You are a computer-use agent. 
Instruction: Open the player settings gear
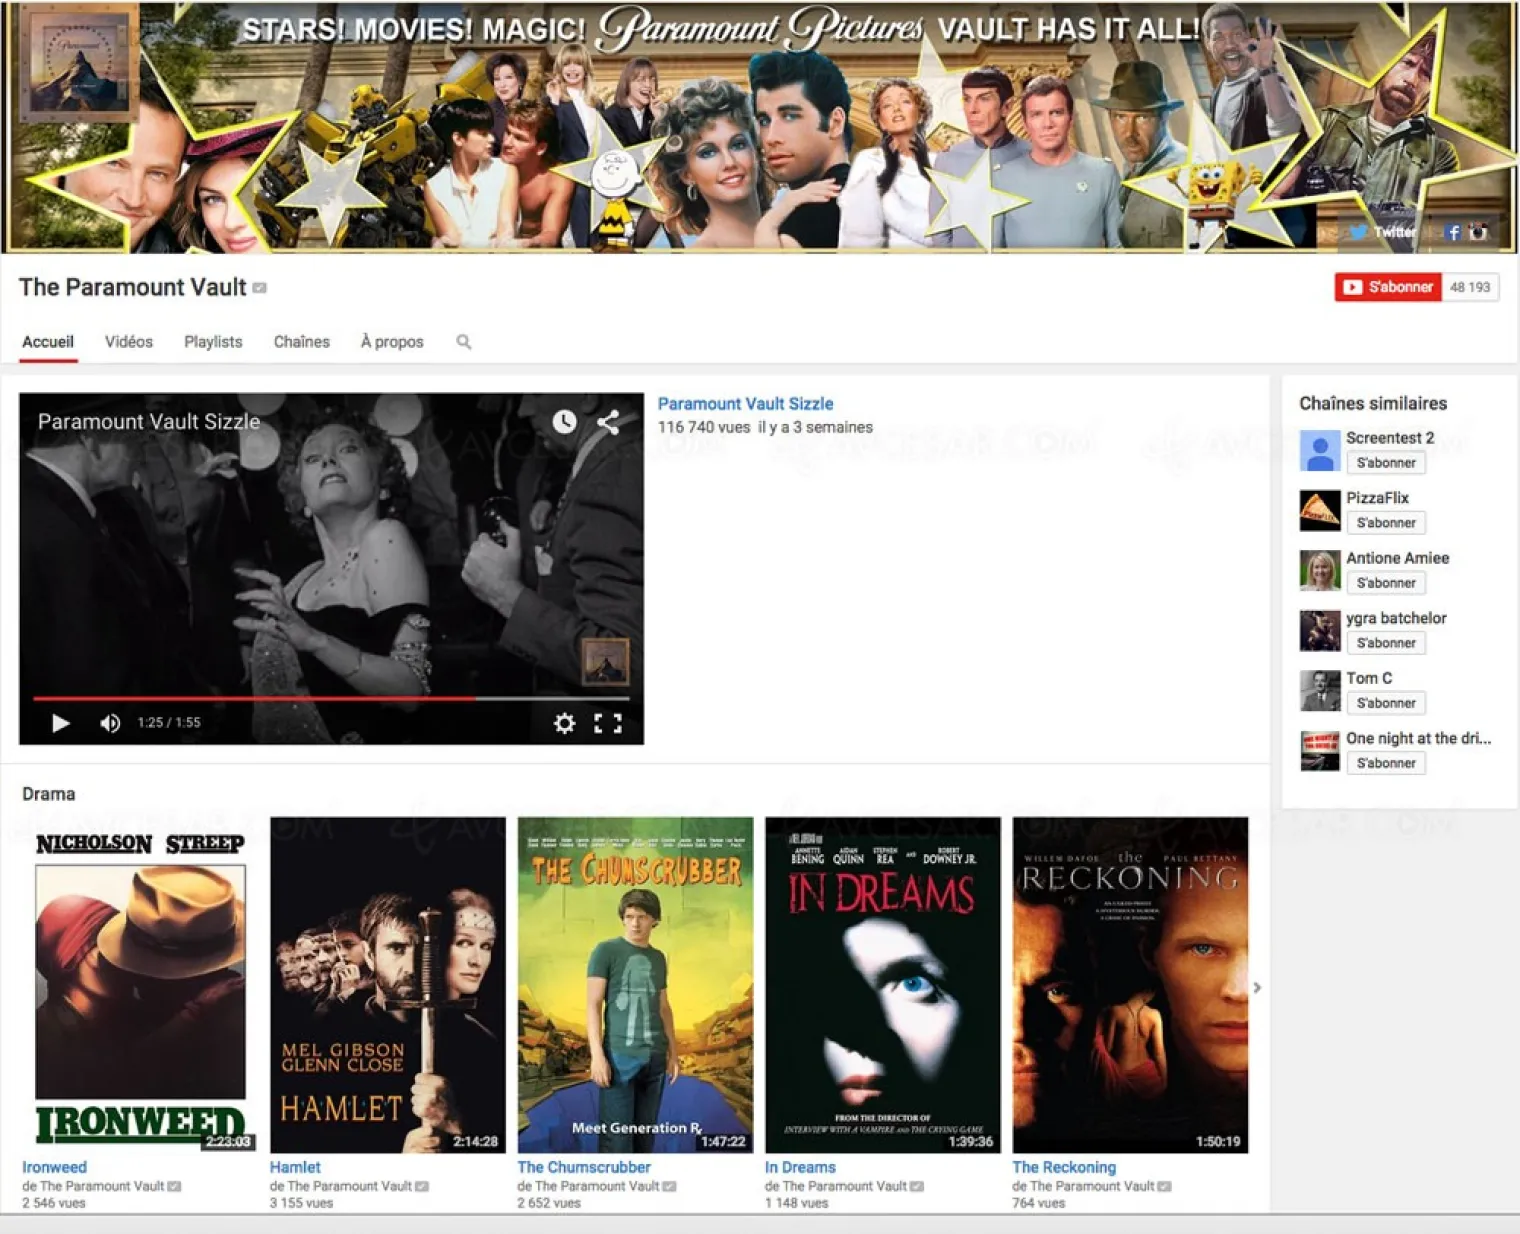pyautogui.click(x=566, y=722)
